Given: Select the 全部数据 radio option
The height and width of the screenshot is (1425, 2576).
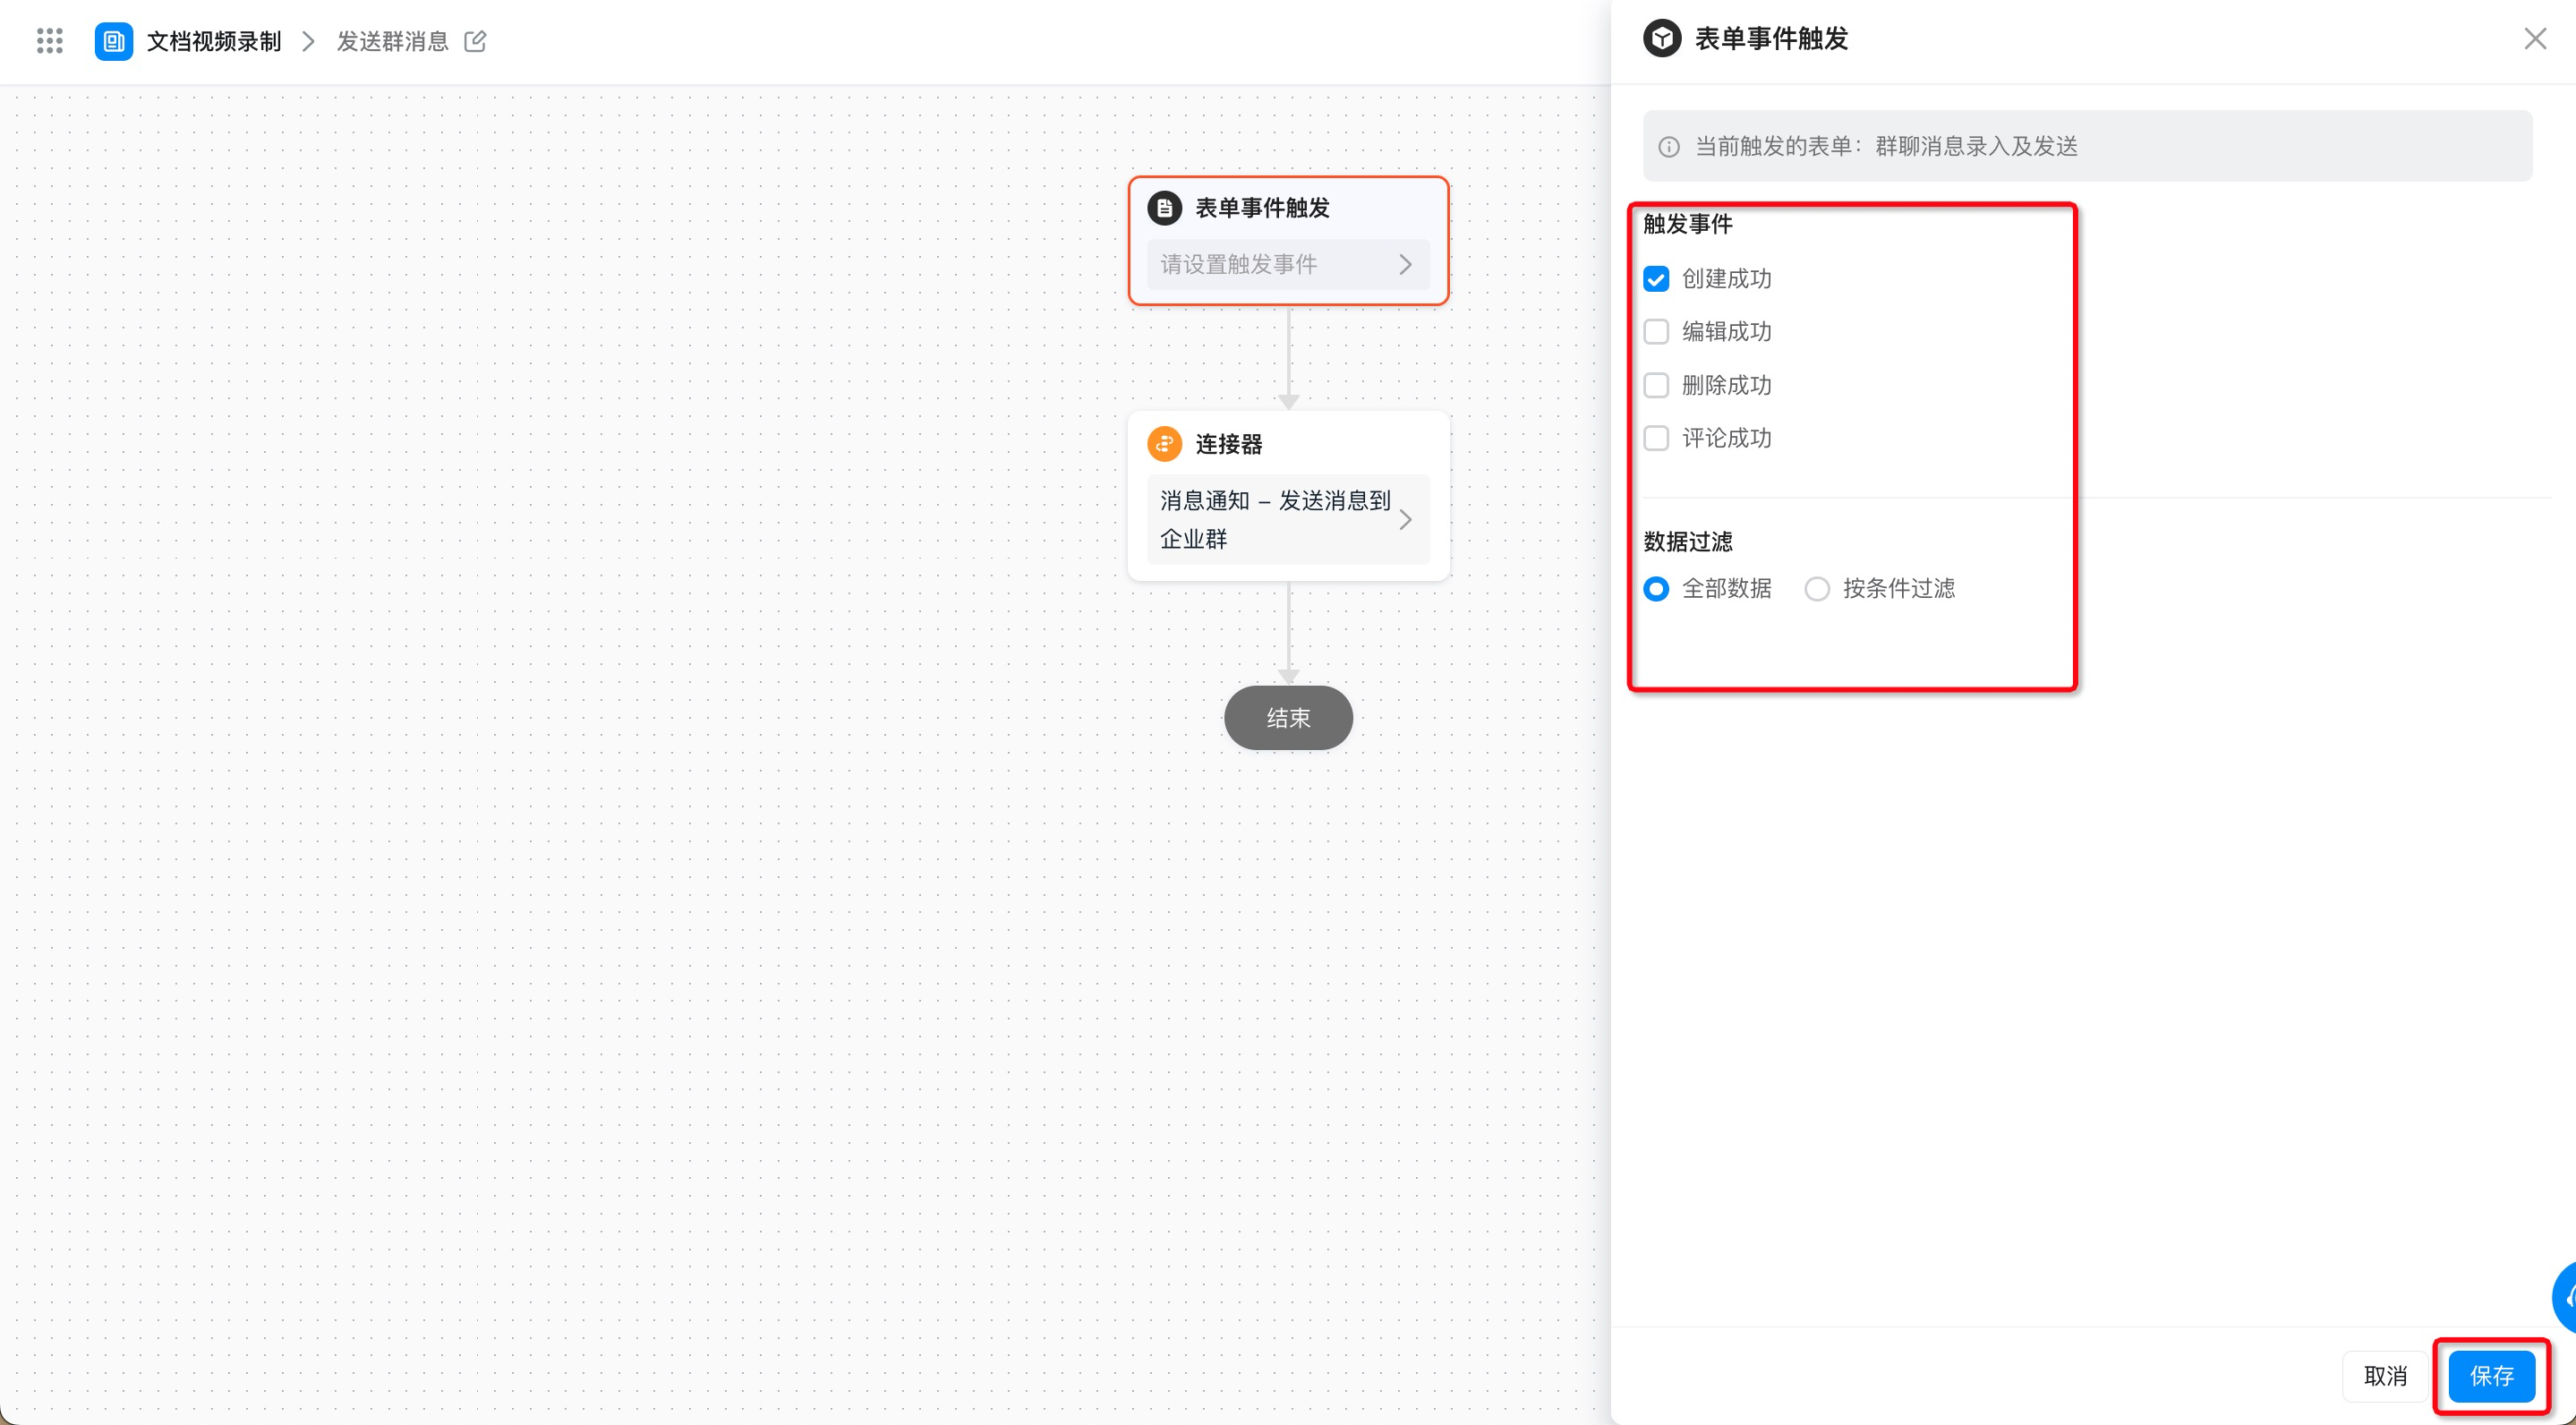Looking at the screenshot, I should coord(1656,589).
